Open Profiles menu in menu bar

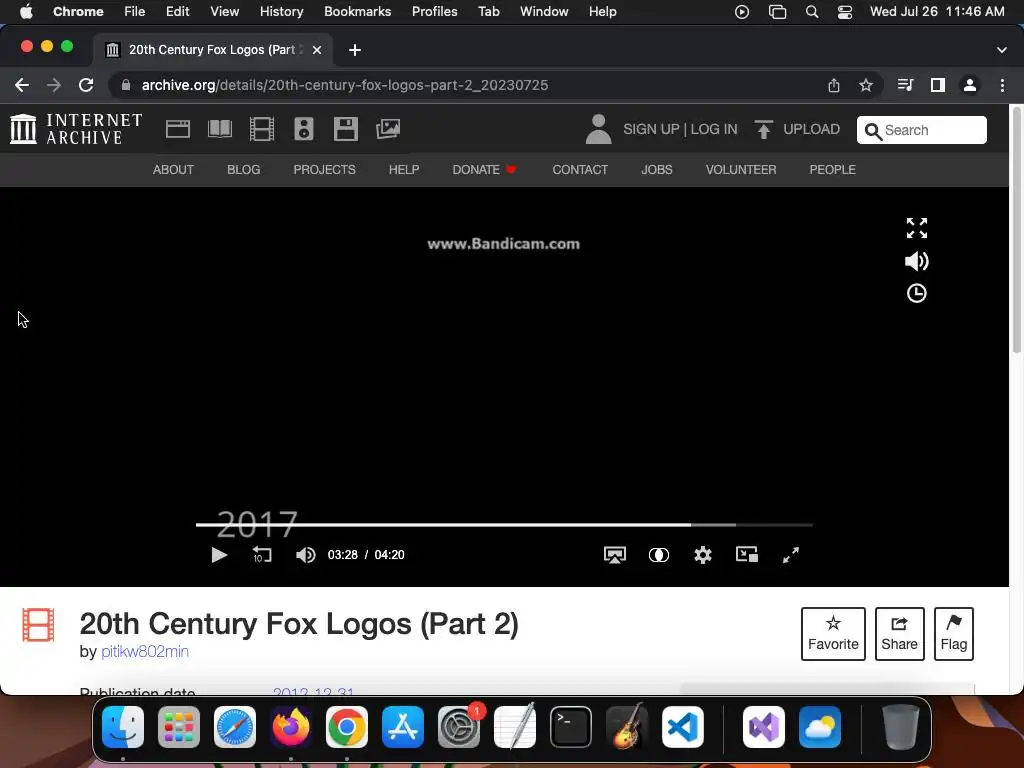coord(434,11)
